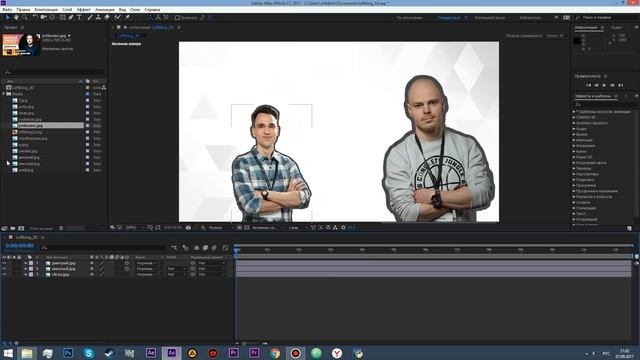Toggle shy switch on layer 1
Screen dimensions: 640x360
pos(92,263)
